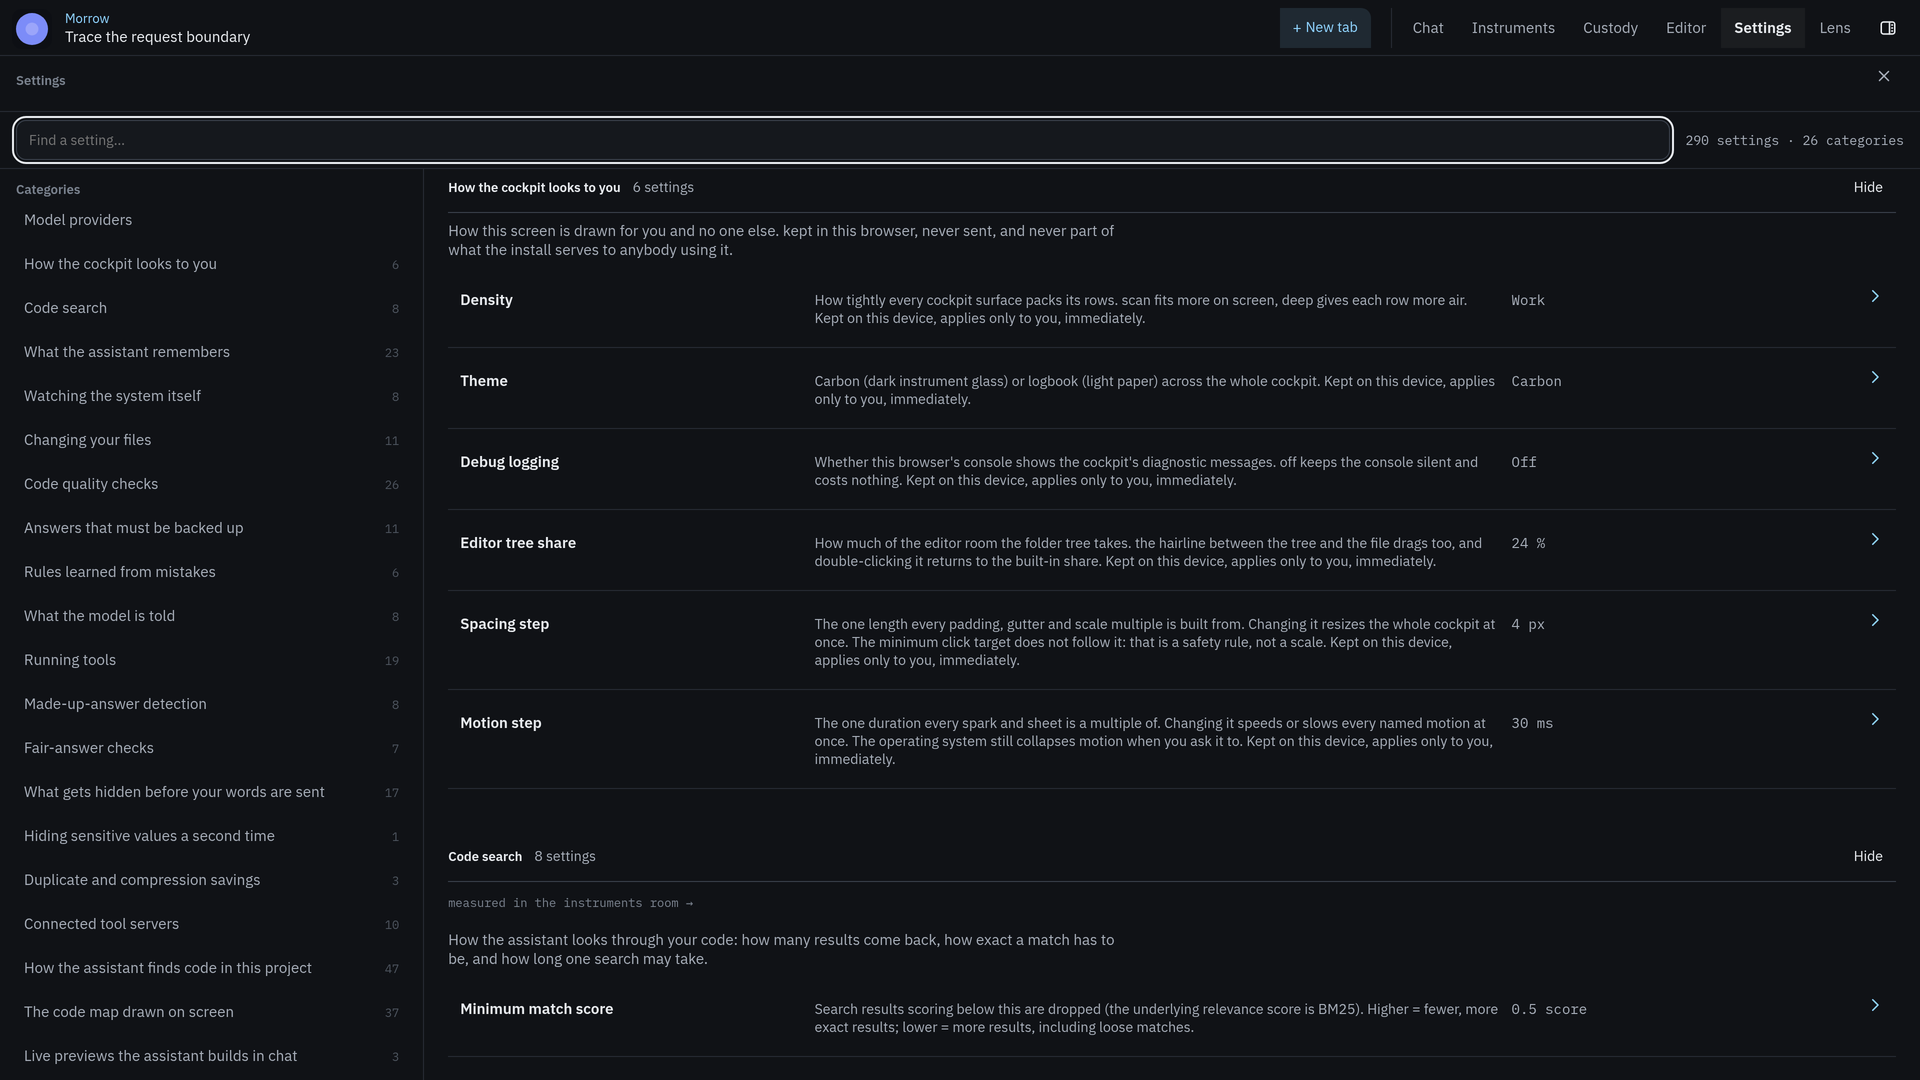Screen dimensions: 1920x1080
Task: Expand the Motion step chevron
Action: click(x=1875, y=719)
